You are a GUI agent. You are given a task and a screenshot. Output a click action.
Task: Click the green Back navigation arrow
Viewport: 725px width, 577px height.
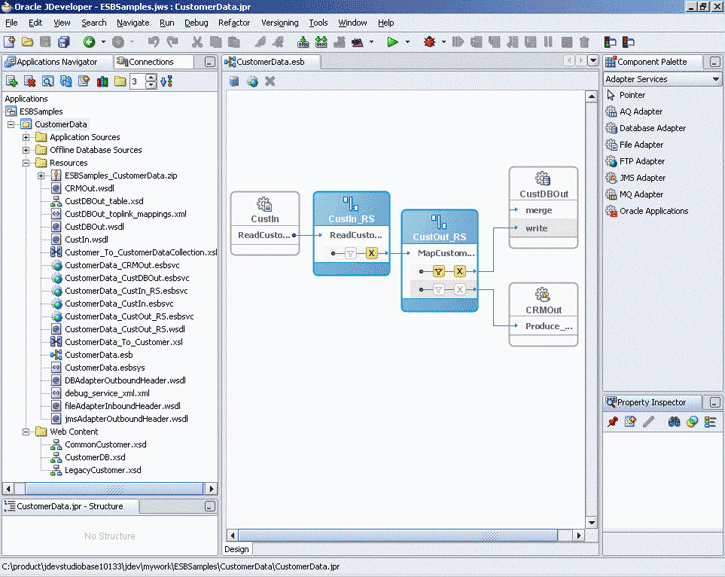pyautogui.click(x=89, y=42)
